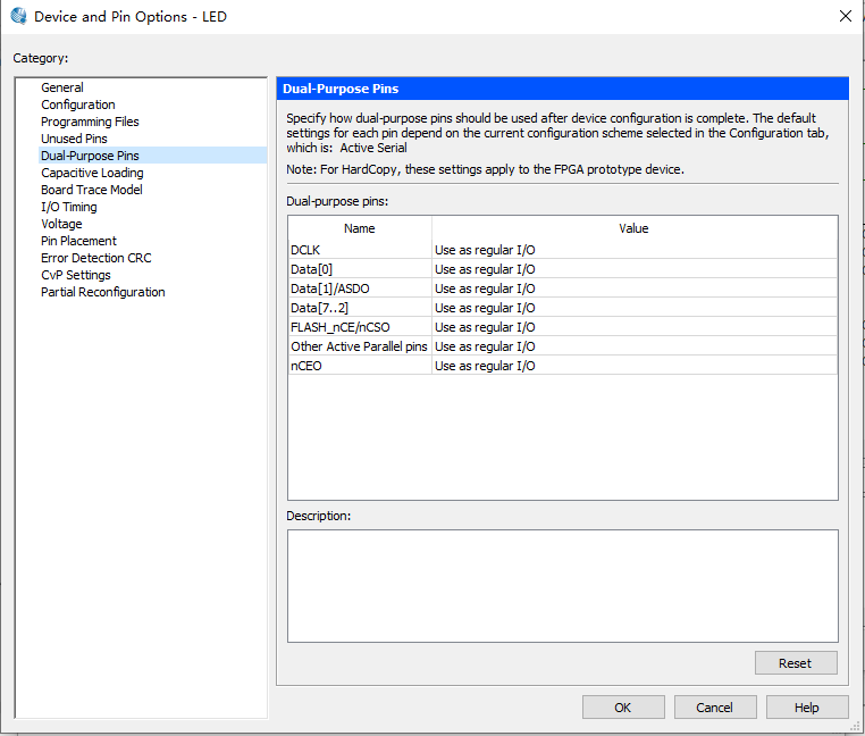This screenshot has height=736, width=865.
Task: Select Unused Pins in category list
Action: (74, 139)
